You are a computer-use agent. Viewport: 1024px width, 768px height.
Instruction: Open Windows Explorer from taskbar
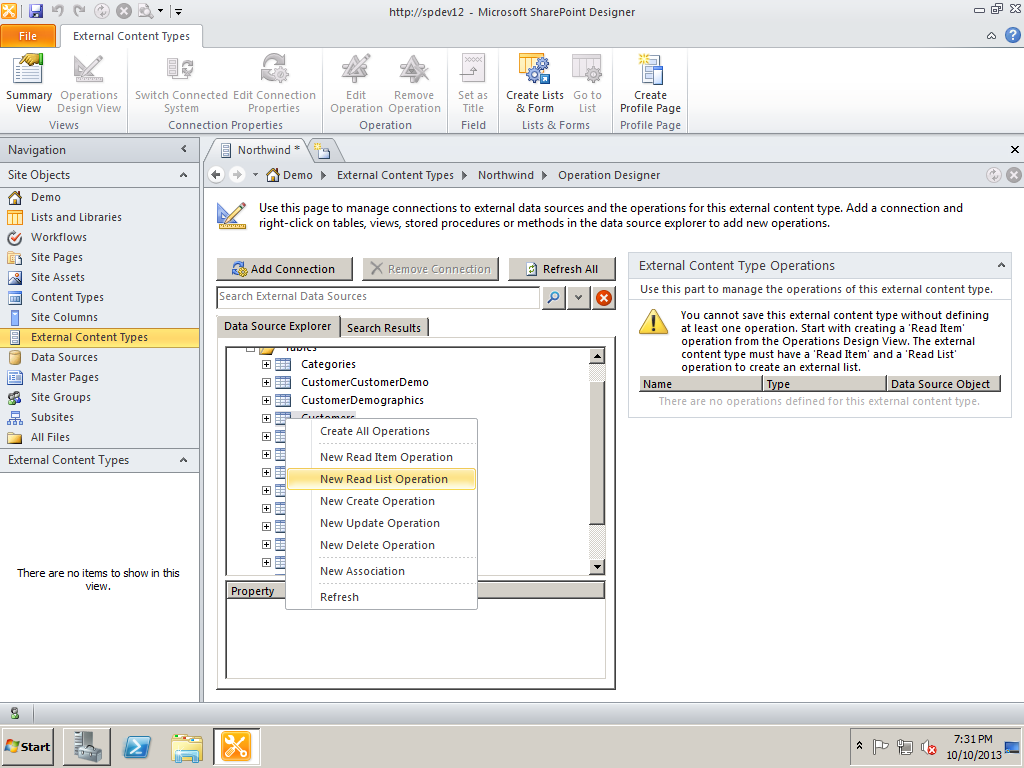(x=187, y=746)
